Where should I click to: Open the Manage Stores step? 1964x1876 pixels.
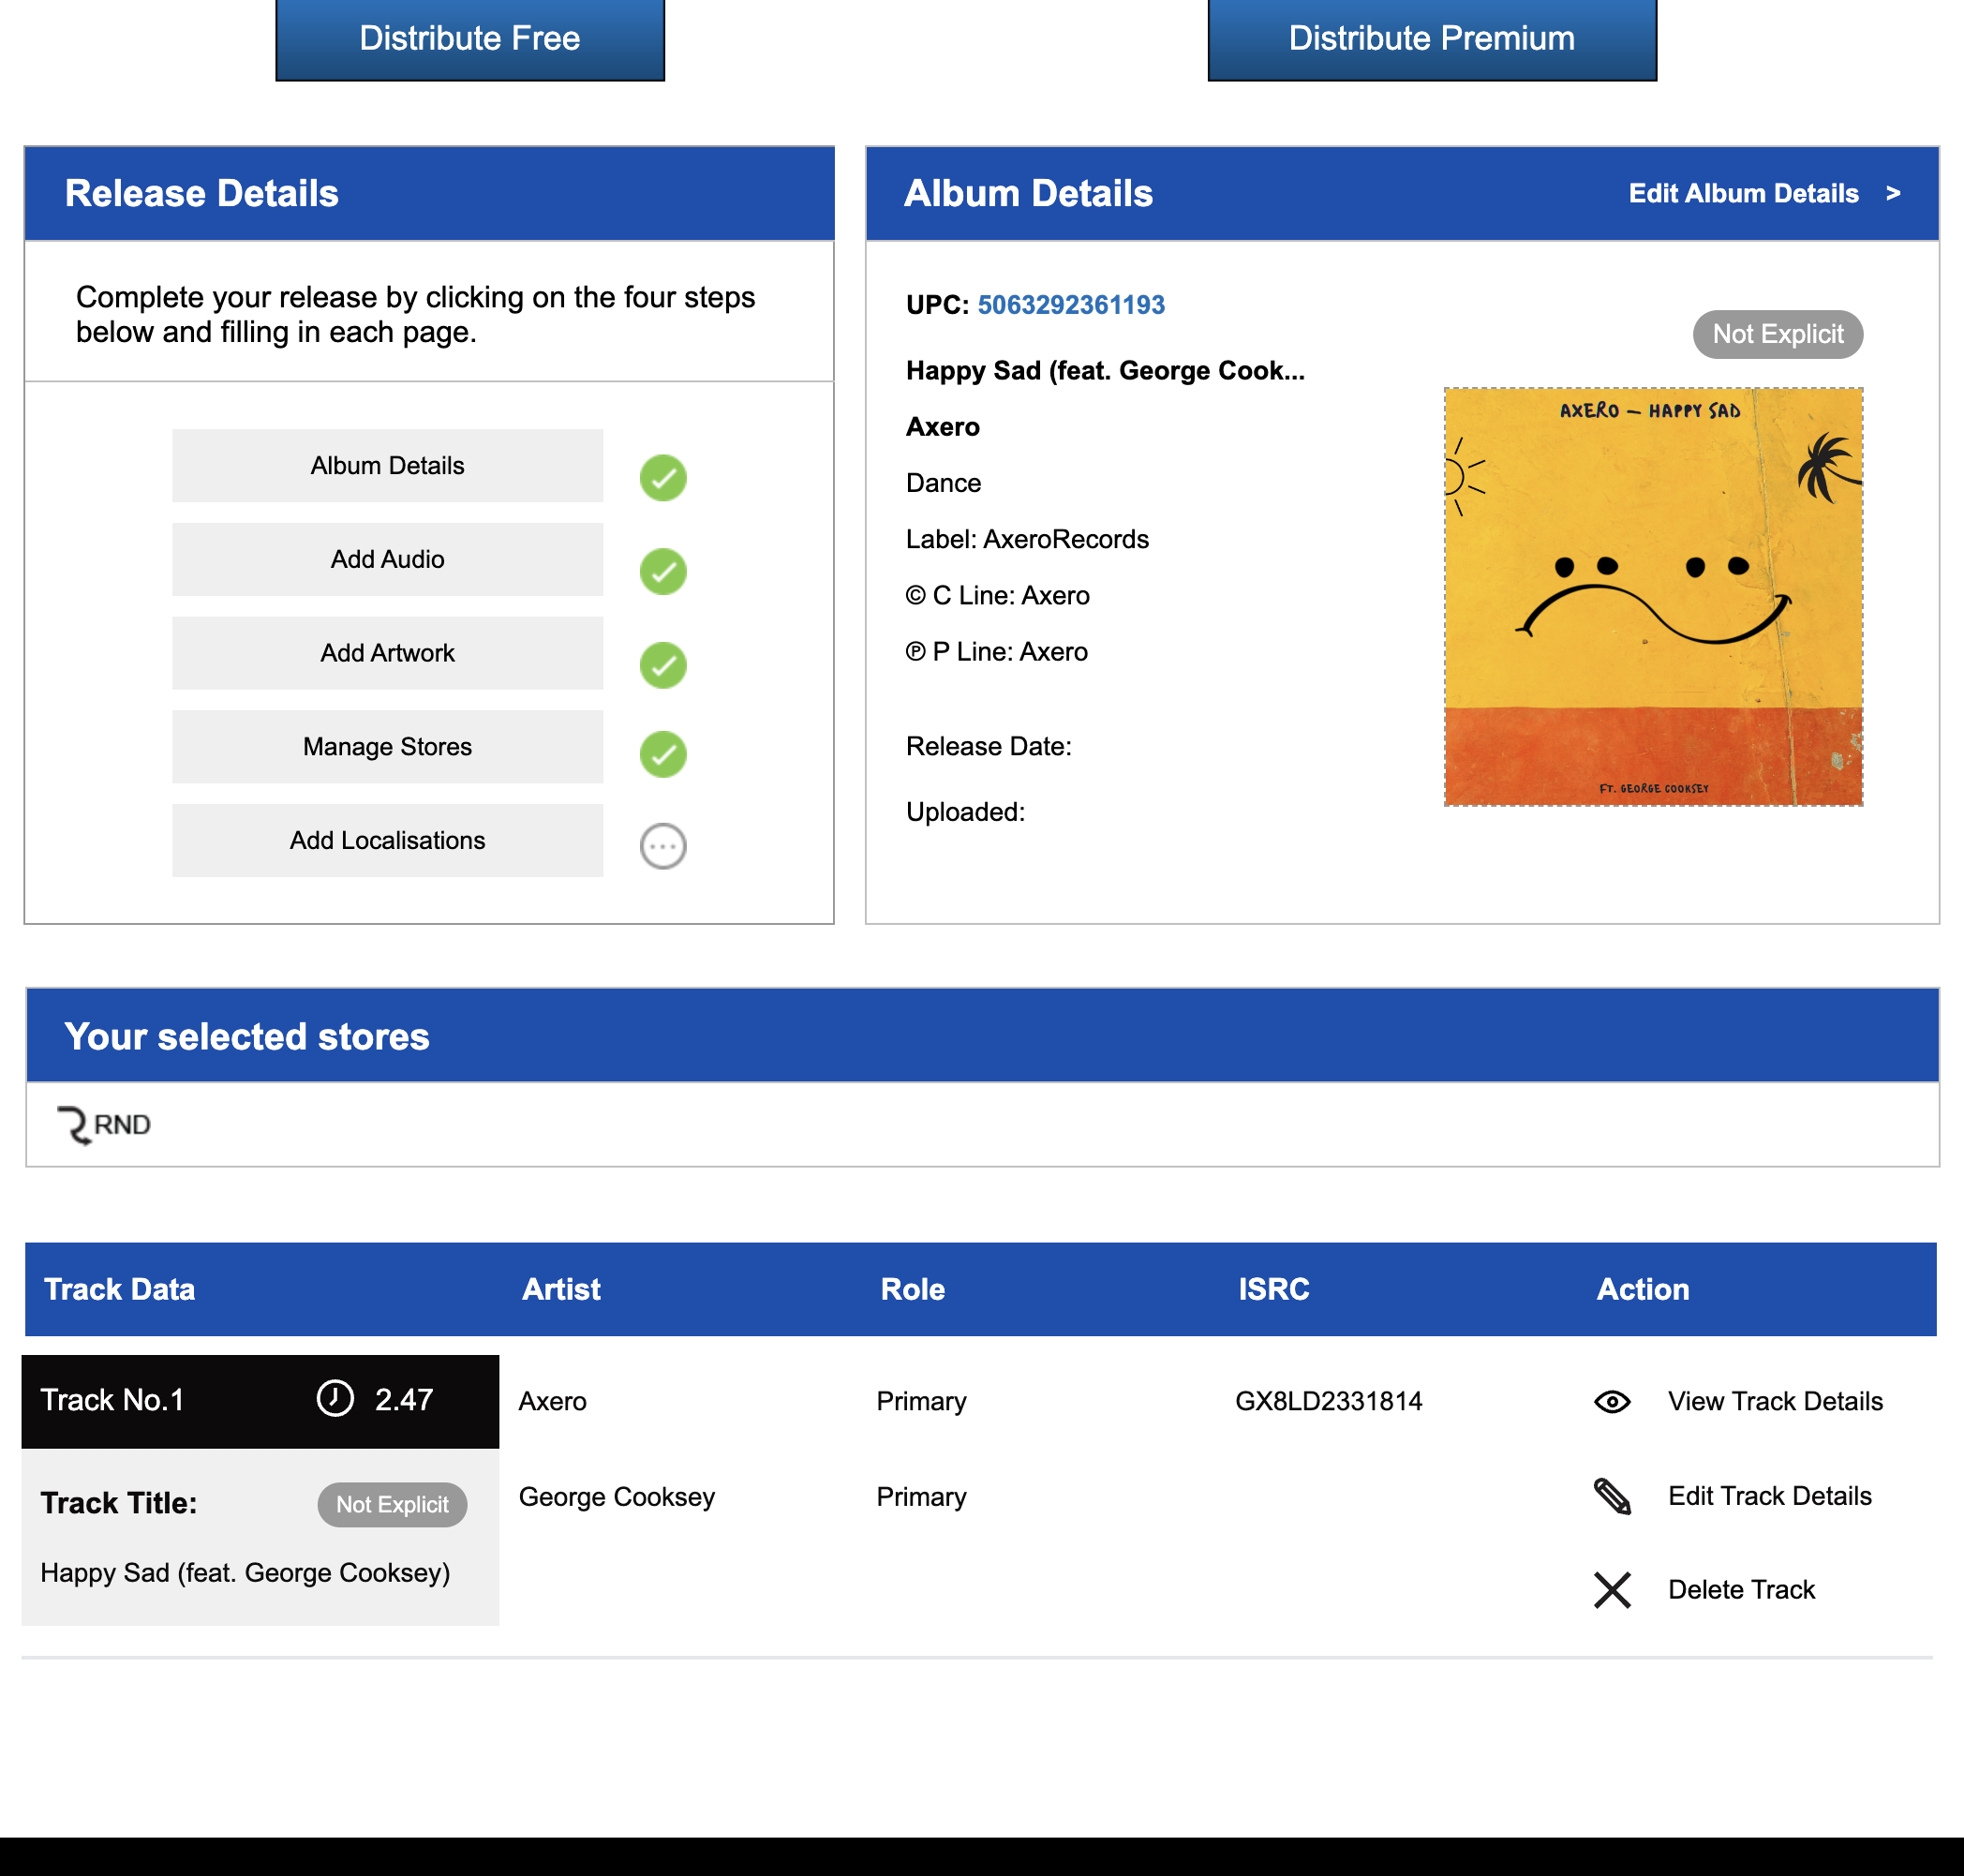click(387, 747)
